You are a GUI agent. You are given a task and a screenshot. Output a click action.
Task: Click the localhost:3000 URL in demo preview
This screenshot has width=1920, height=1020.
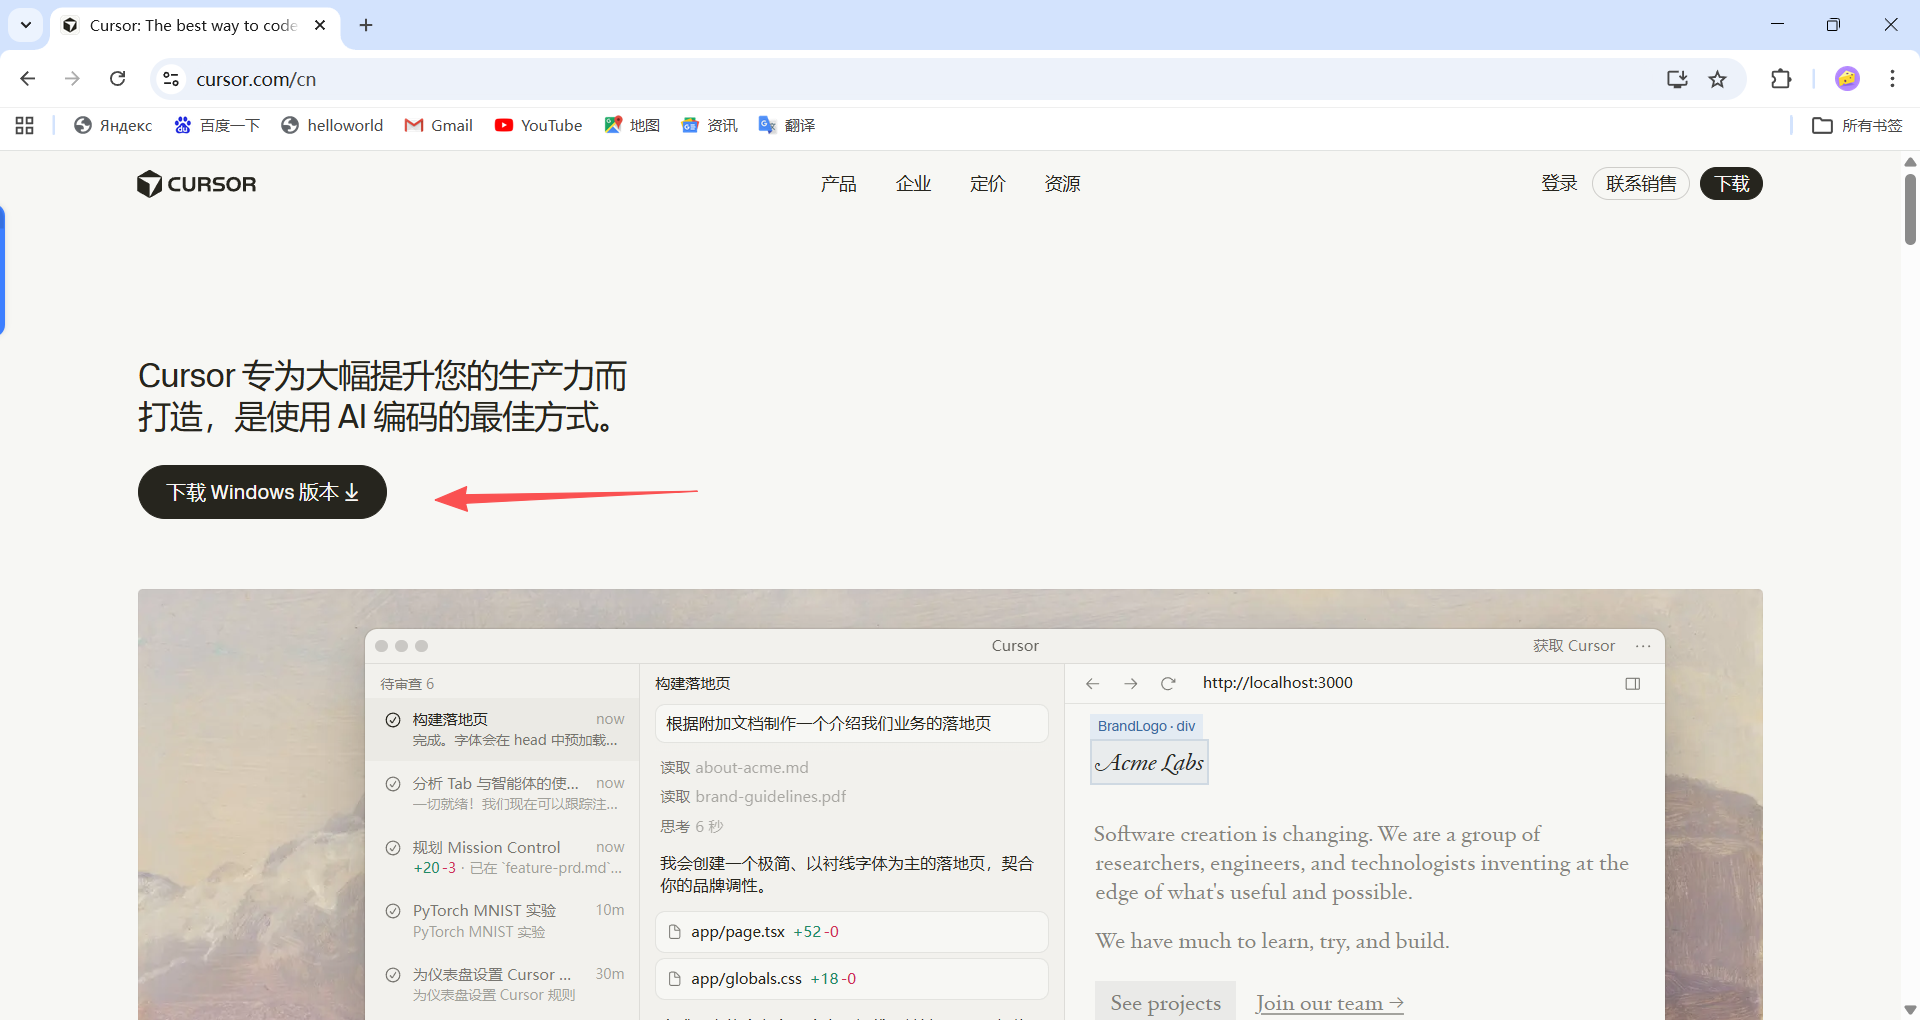1277,683
